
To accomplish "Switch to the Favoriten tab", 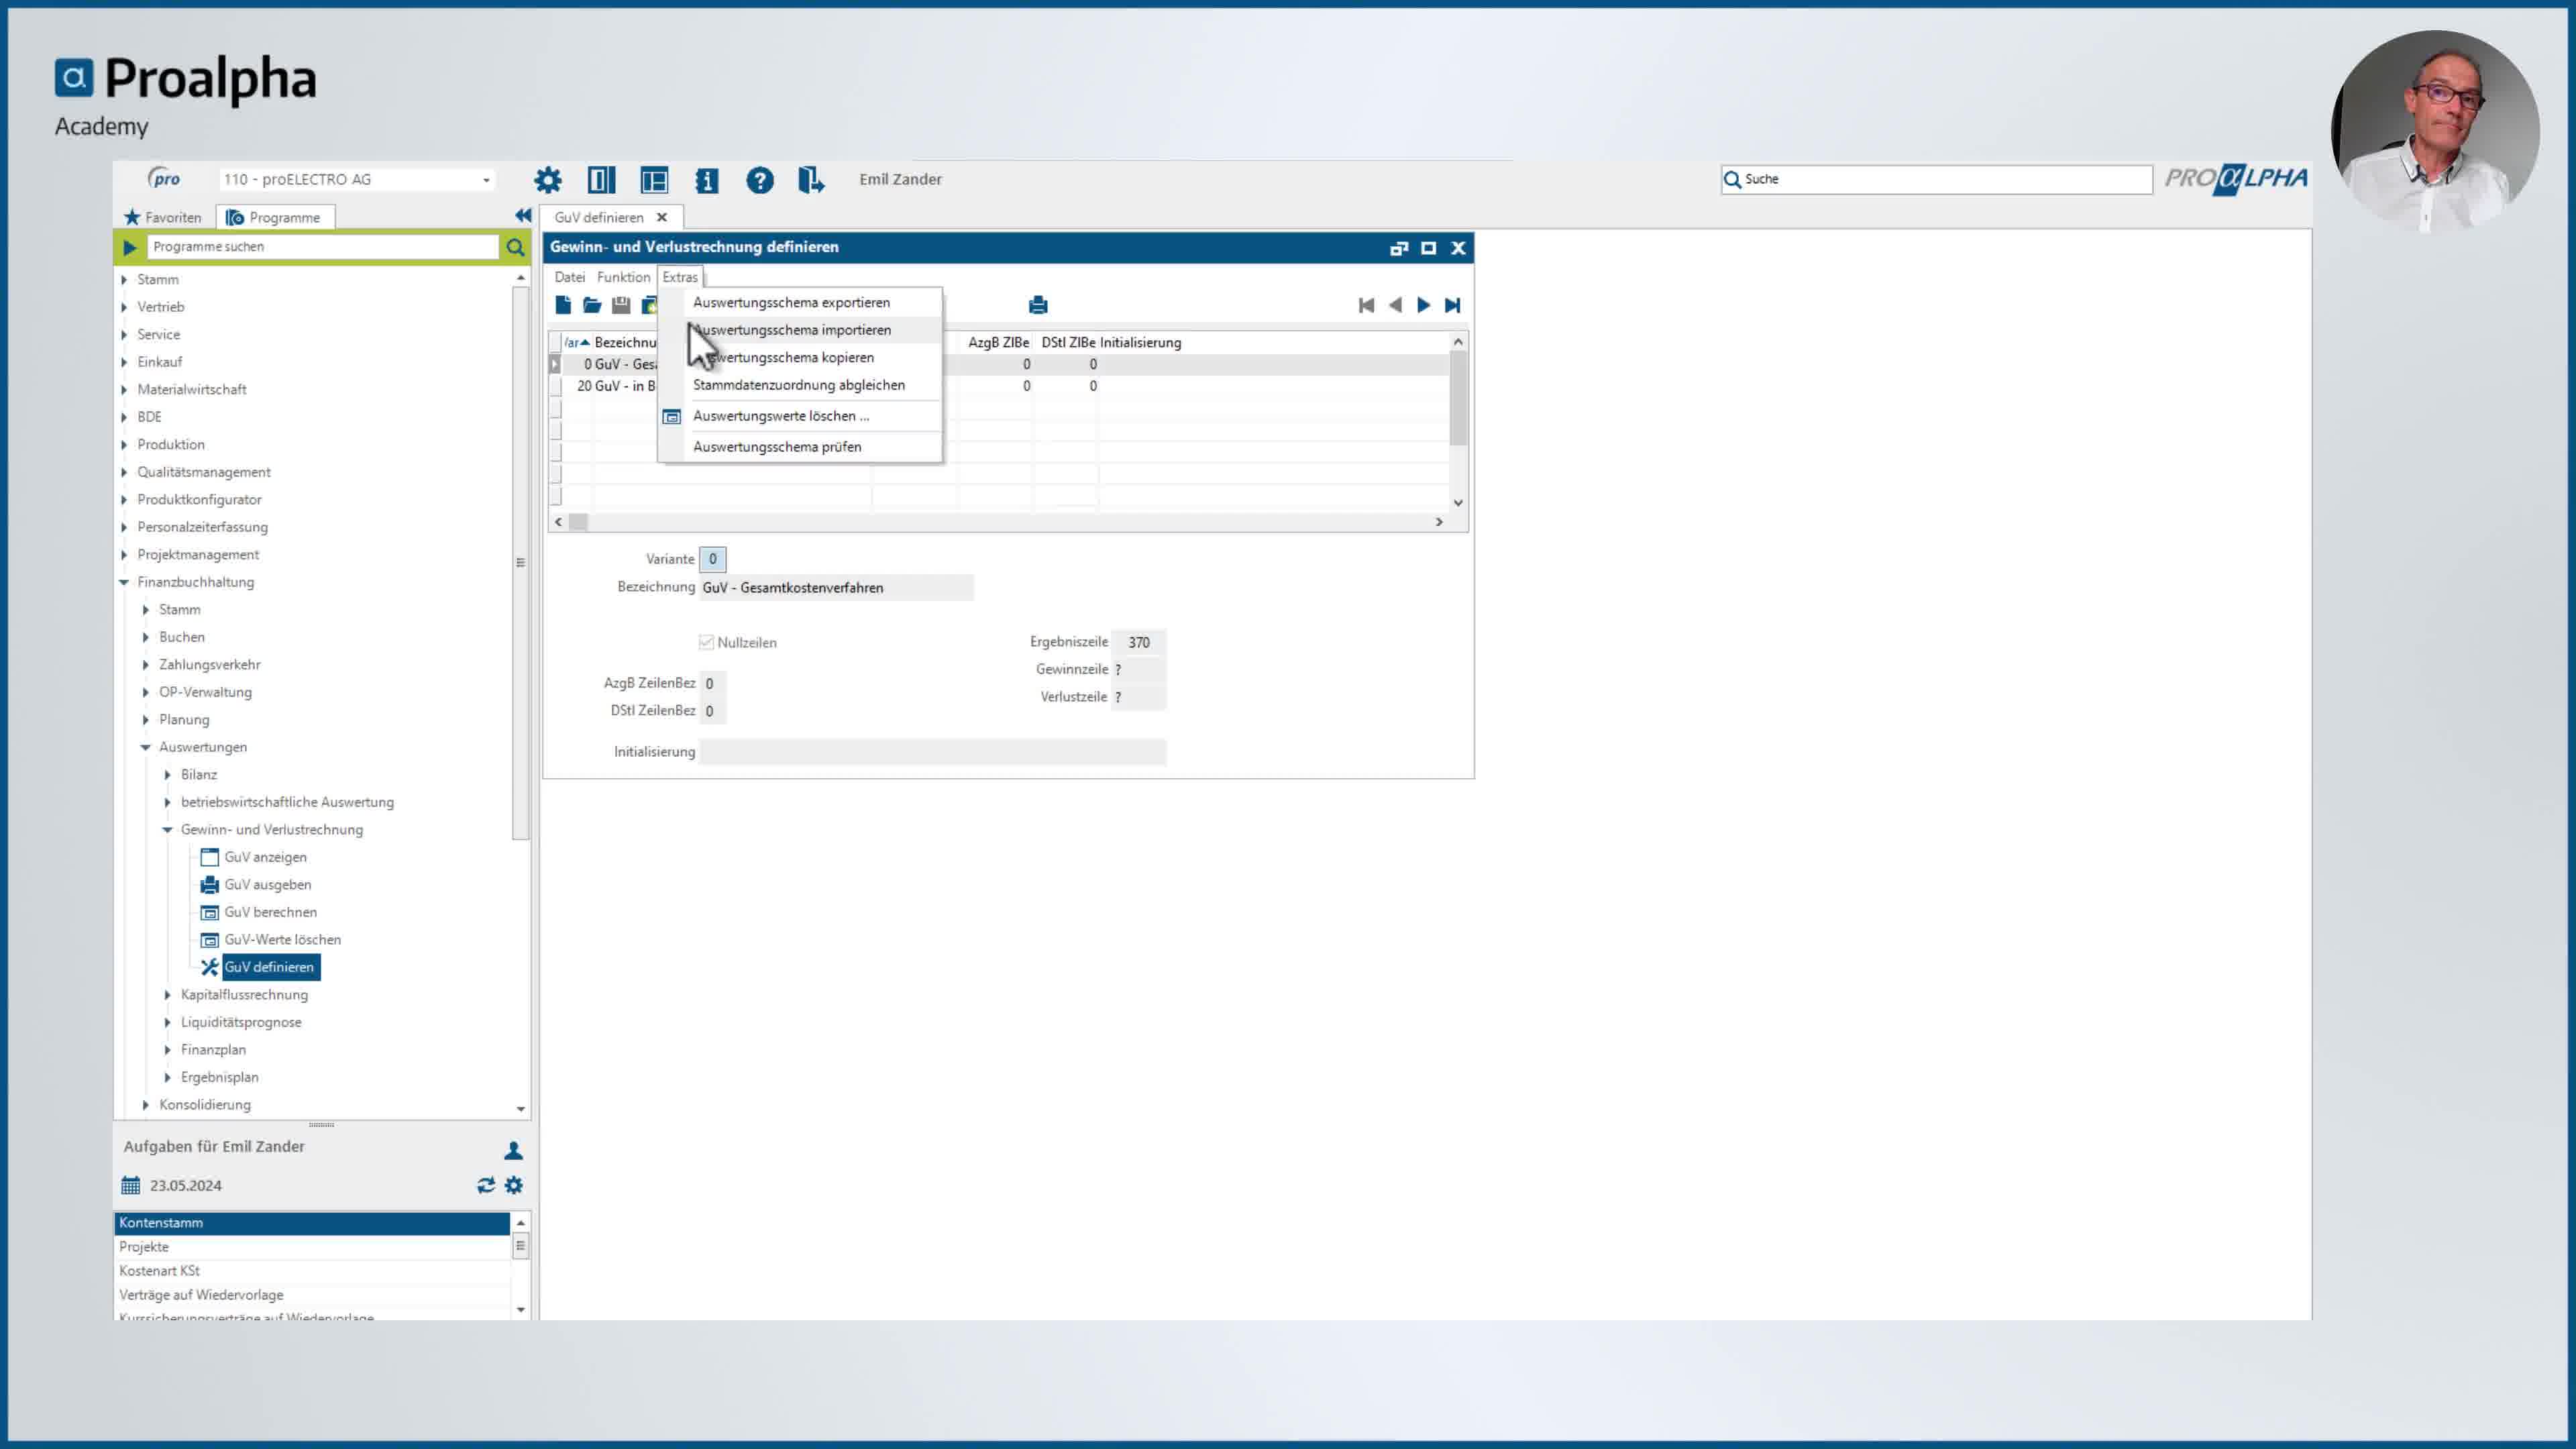I will [163, 217].
